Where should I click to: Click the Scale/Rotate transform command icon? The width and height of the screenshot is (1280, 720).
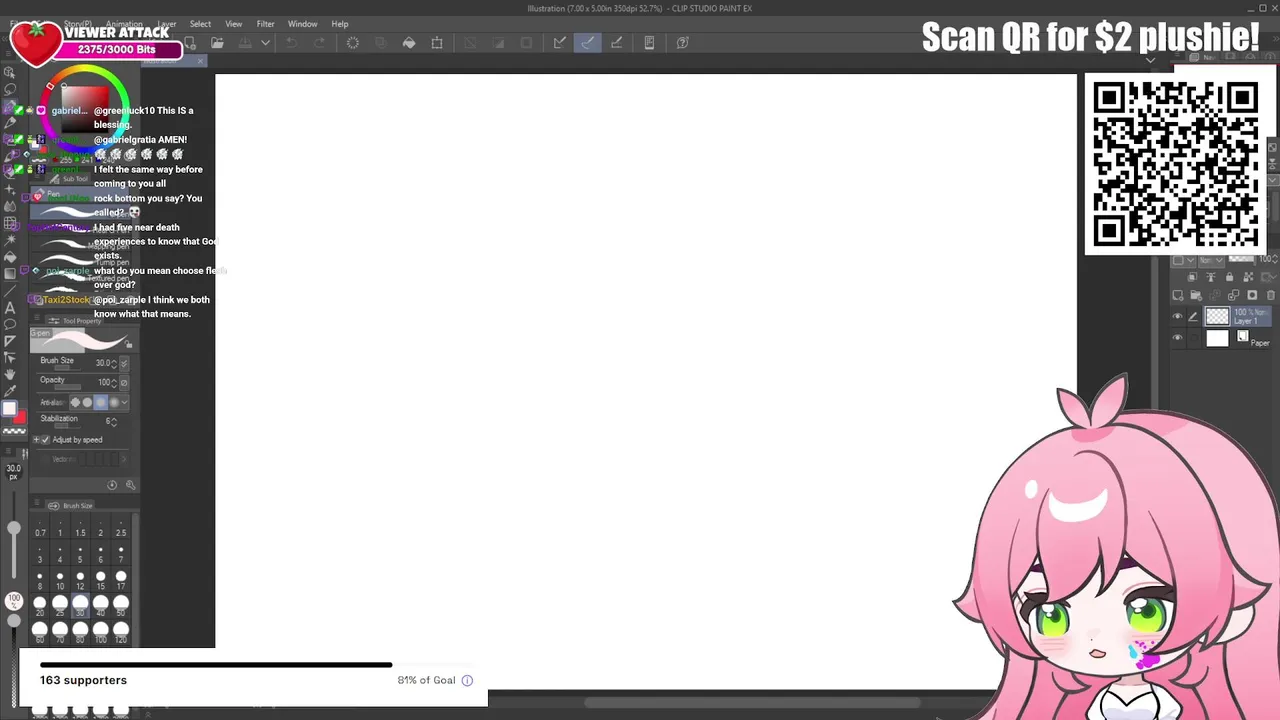[437, 43]
